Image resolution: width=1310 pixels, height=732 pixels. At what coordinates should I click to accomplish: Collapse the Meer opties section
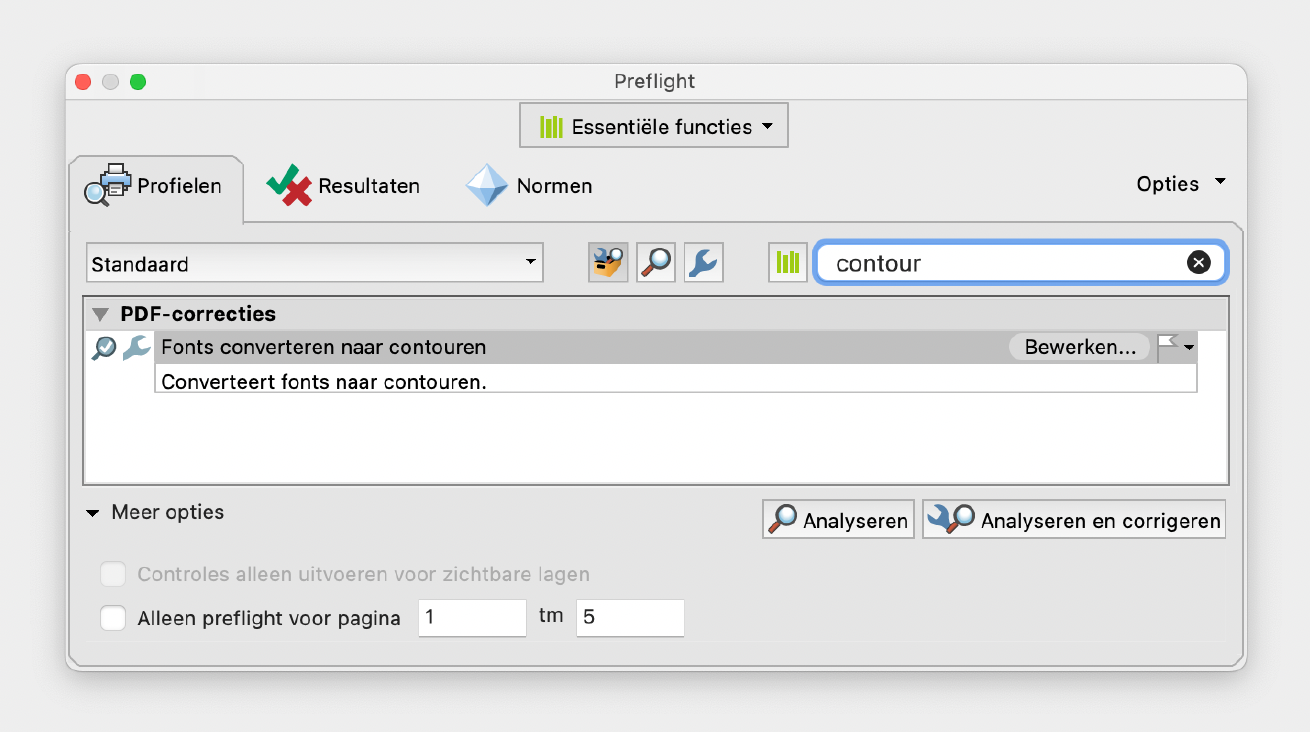[93, 513]
